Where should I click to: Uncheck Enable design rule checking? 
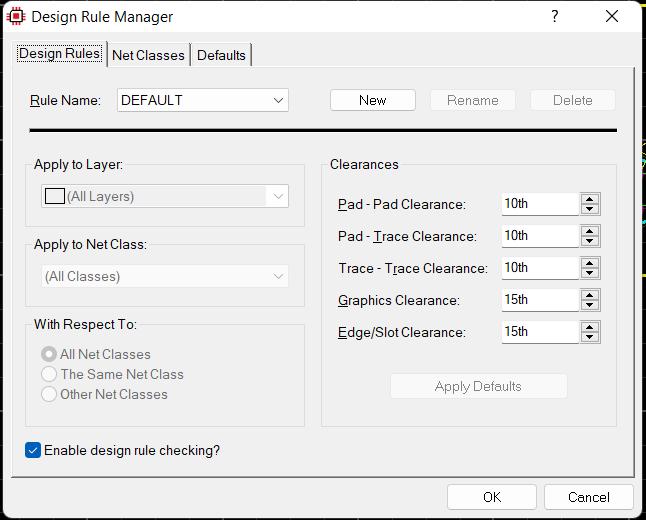coord(33,450)
